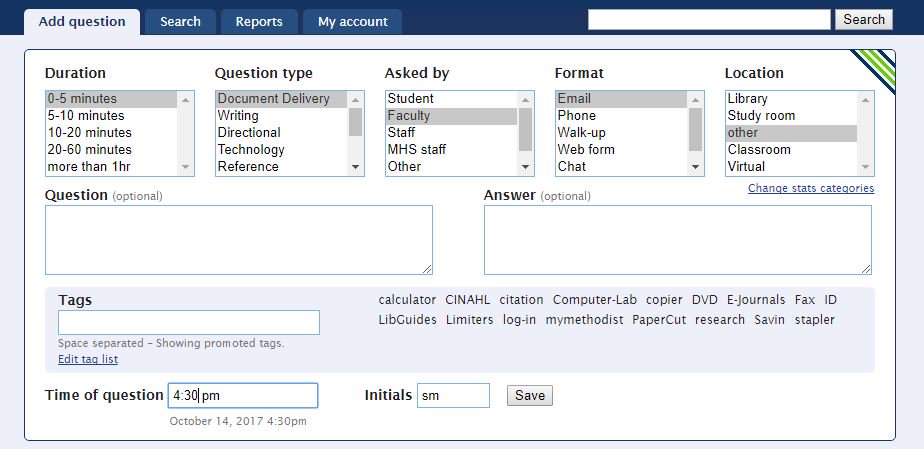This screenshot has height=449, width=924.
Task: Add the 'DVD' tag
Action: click(x=705, y=300)
